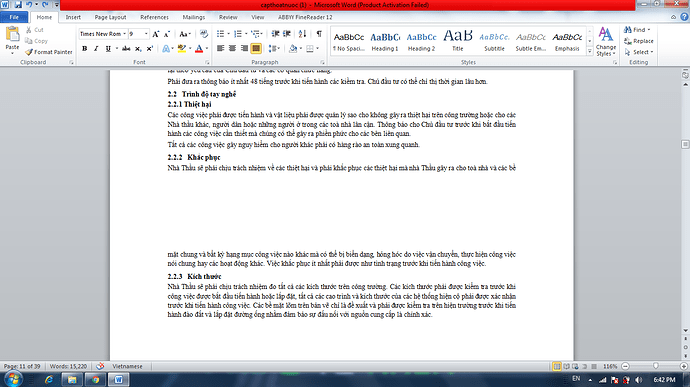Screen dimensions: 690x387
Task: Click the Format Painter tool
Action: coord(48,52)
